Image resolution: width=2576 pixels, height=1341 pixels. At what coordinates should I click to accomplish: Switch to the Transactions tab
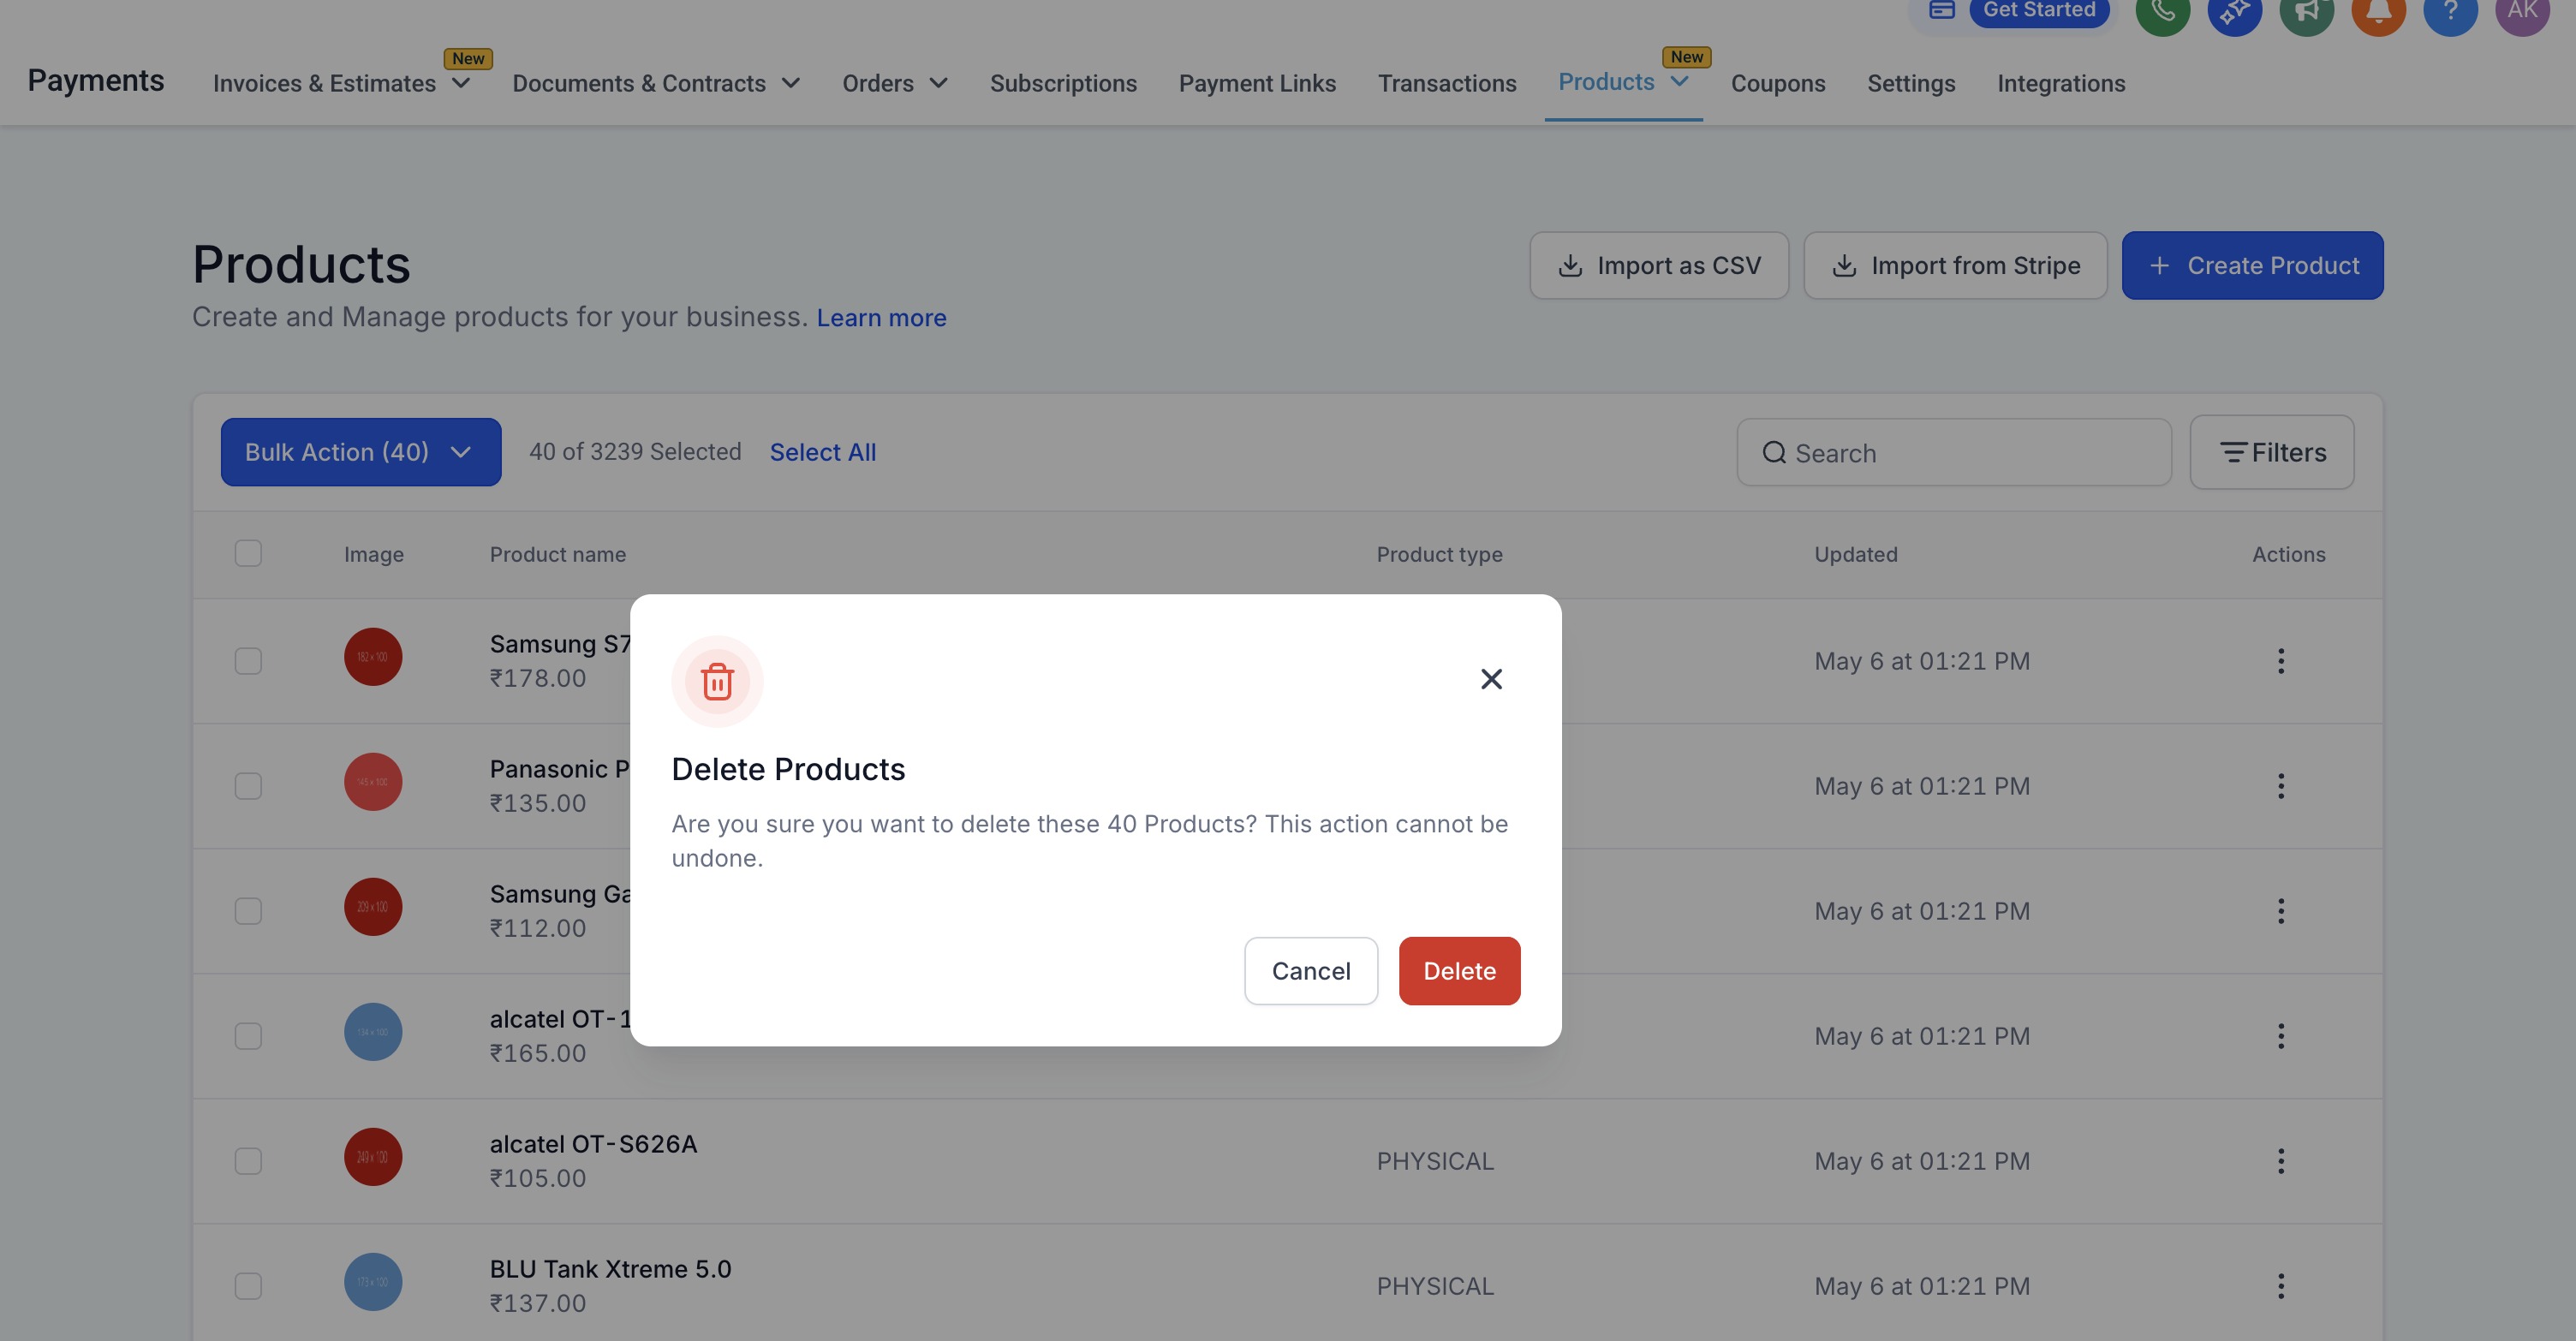point(1446,83)
